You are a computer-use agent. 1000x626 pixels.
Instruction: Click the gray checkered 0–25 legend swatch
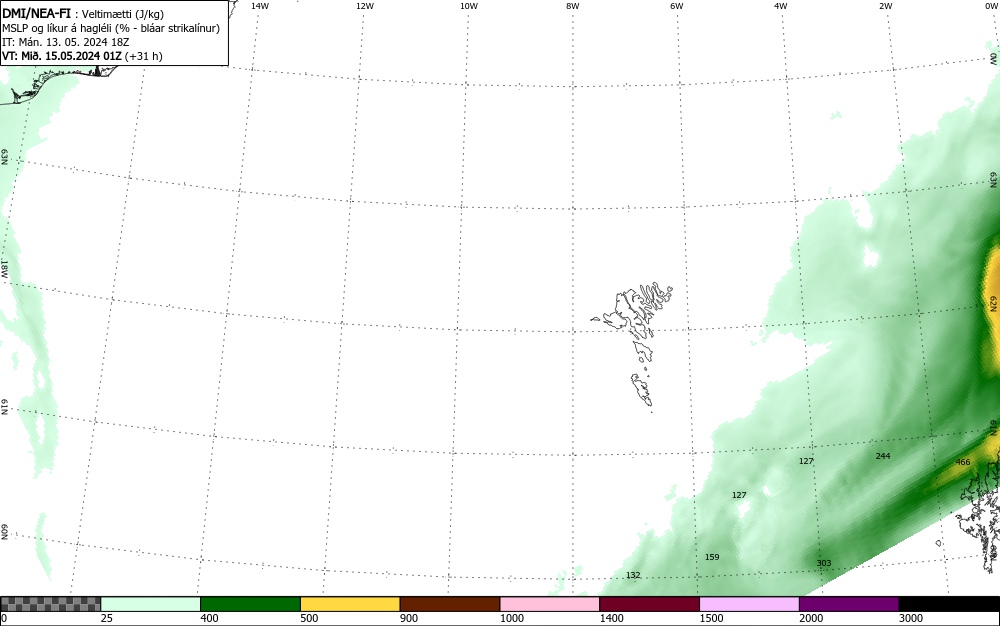click(50, 604)
